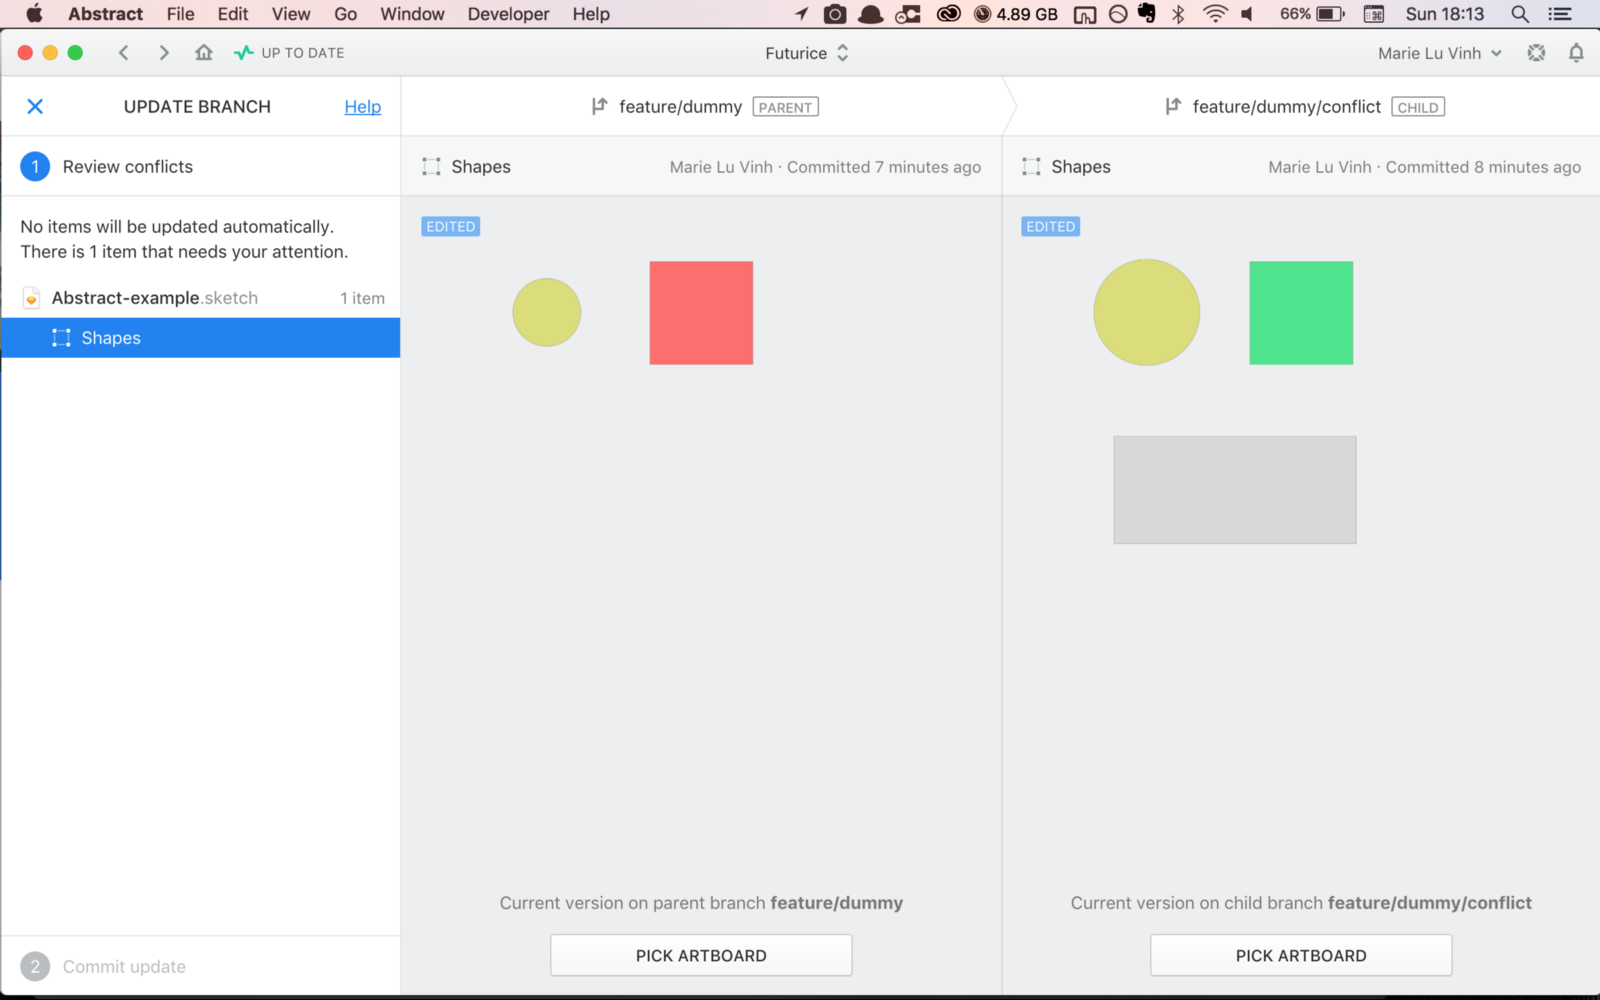Screen dimensions: 1600x1000
Task: Open Spotlight search magnifier
Action: 1520,14
